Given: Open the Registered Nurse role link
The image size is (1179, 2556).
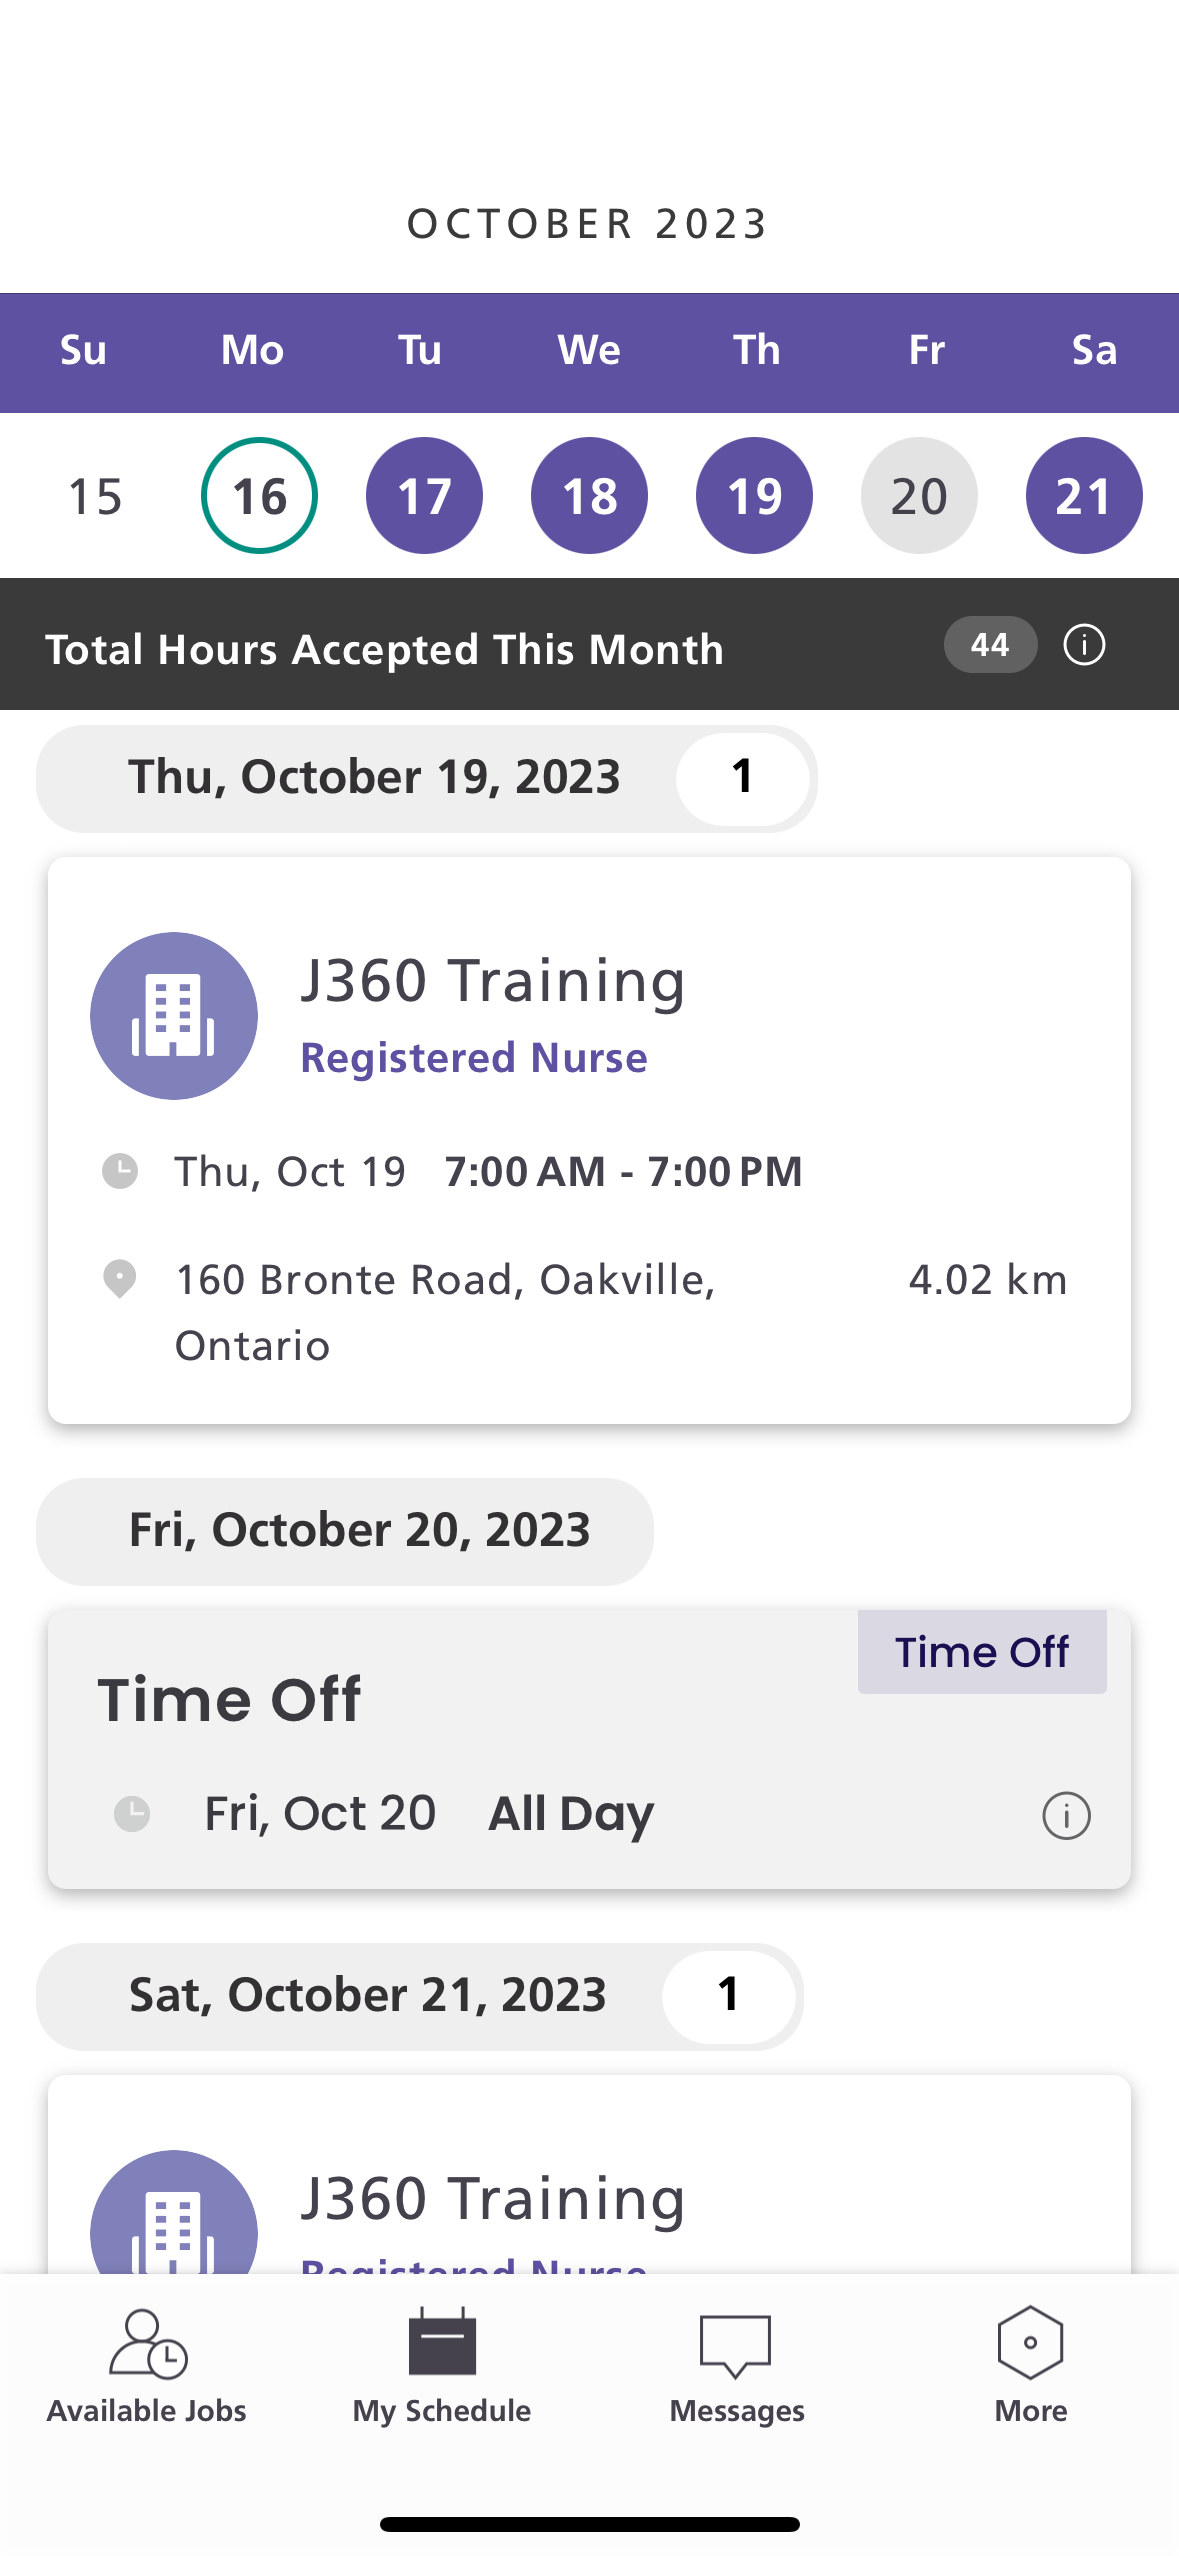Looking at the screenshot, I should (474, 1058).
